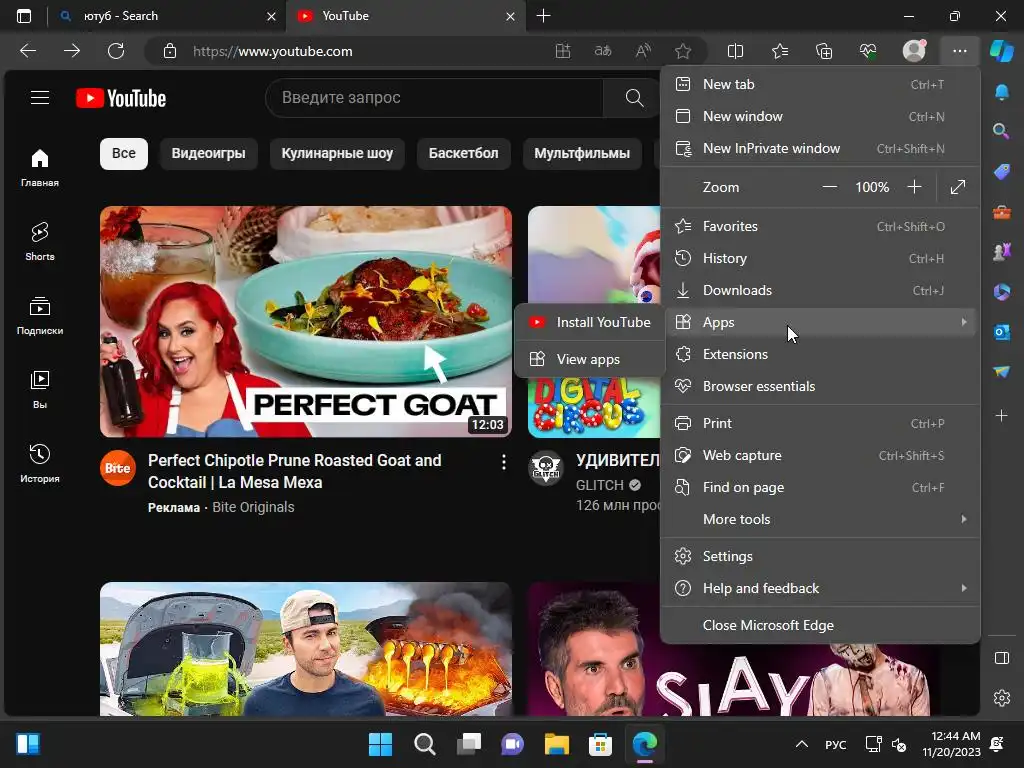Viewport: 1024px width, 768px height.
Task: Increase zoom with the plus button
Action: pos(914,187)
